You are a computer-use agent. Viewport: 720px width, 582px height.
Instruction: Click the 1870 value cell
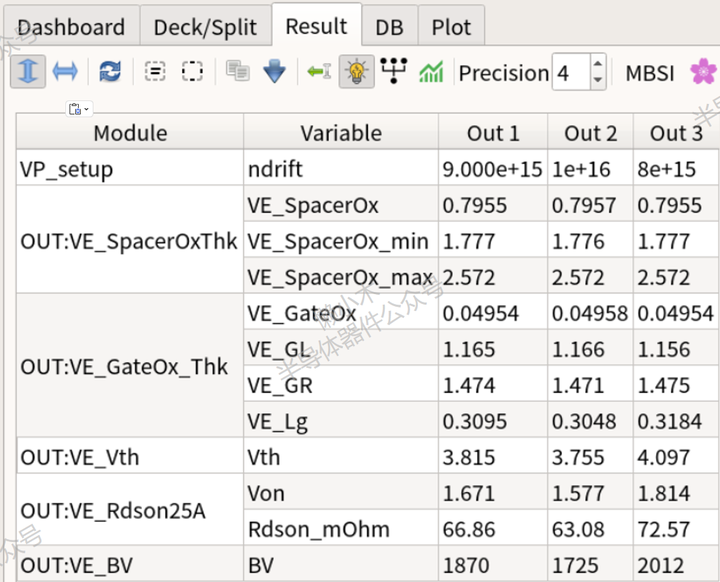pyautogui.click(x=493, y=564)
